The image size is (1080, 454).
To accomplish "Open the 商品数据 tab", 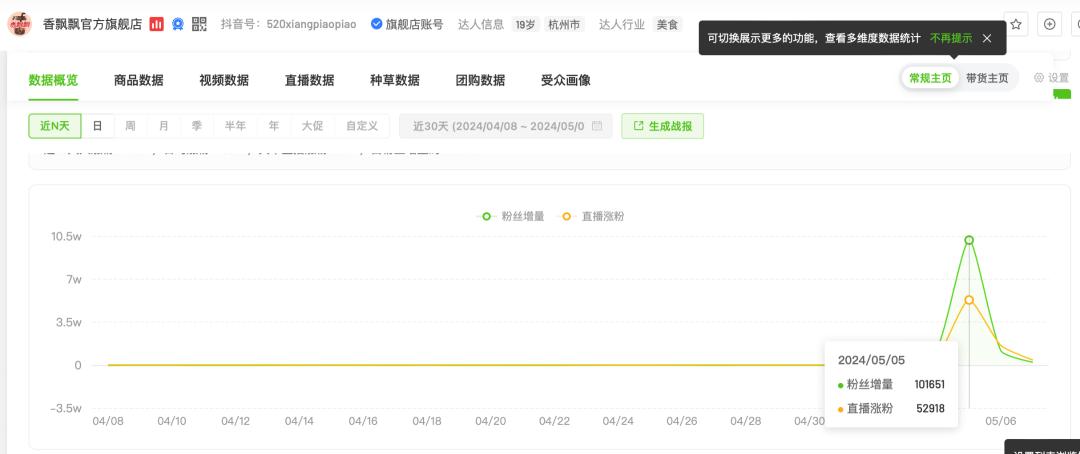I will click(x=138, y=80).
